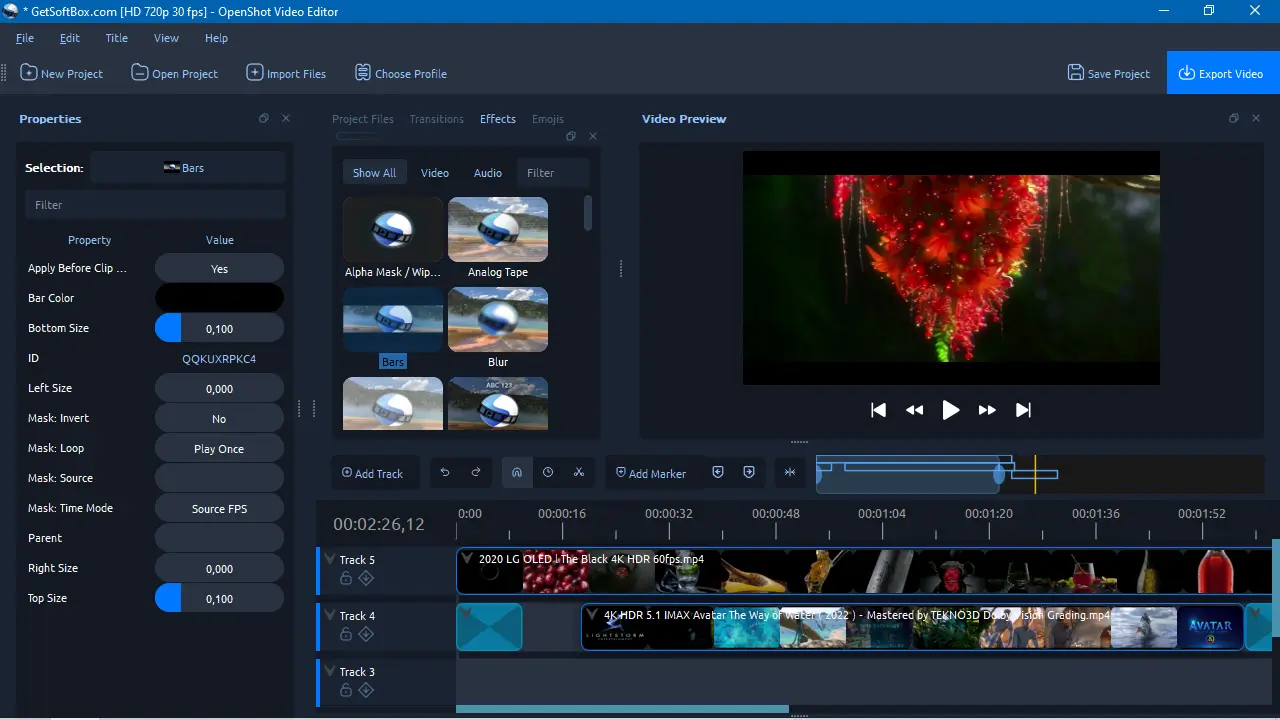Pick the Bar Color black swatch
1280x720 pixels.
(x=219, y=298)
